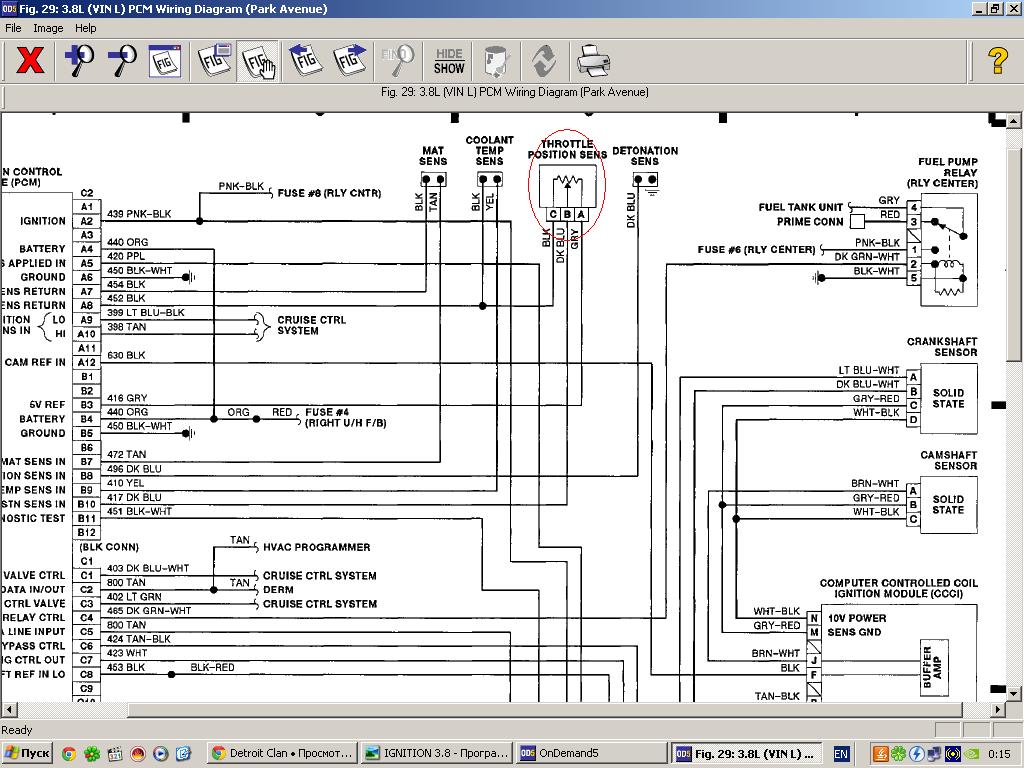Print the wiring diagram
Viewport: 1024px width, 768px height.
point(593,61)
